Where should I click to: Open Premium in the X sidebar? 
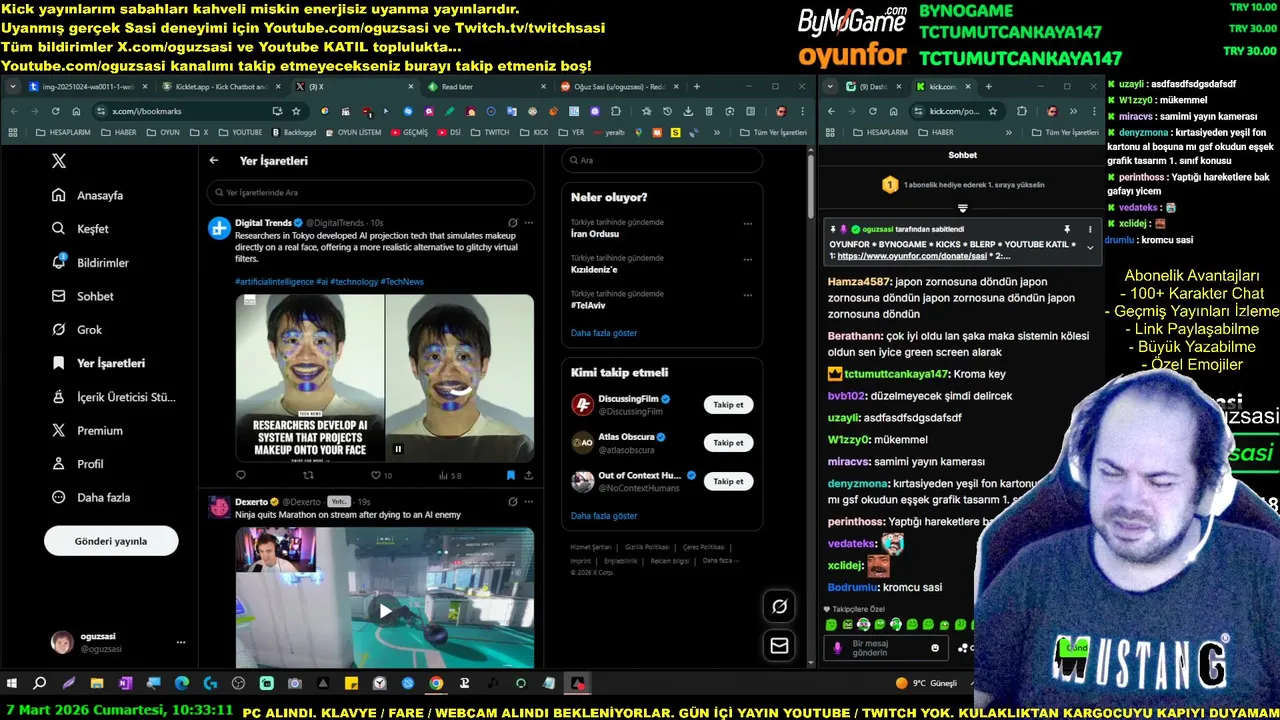click(87, 430)
